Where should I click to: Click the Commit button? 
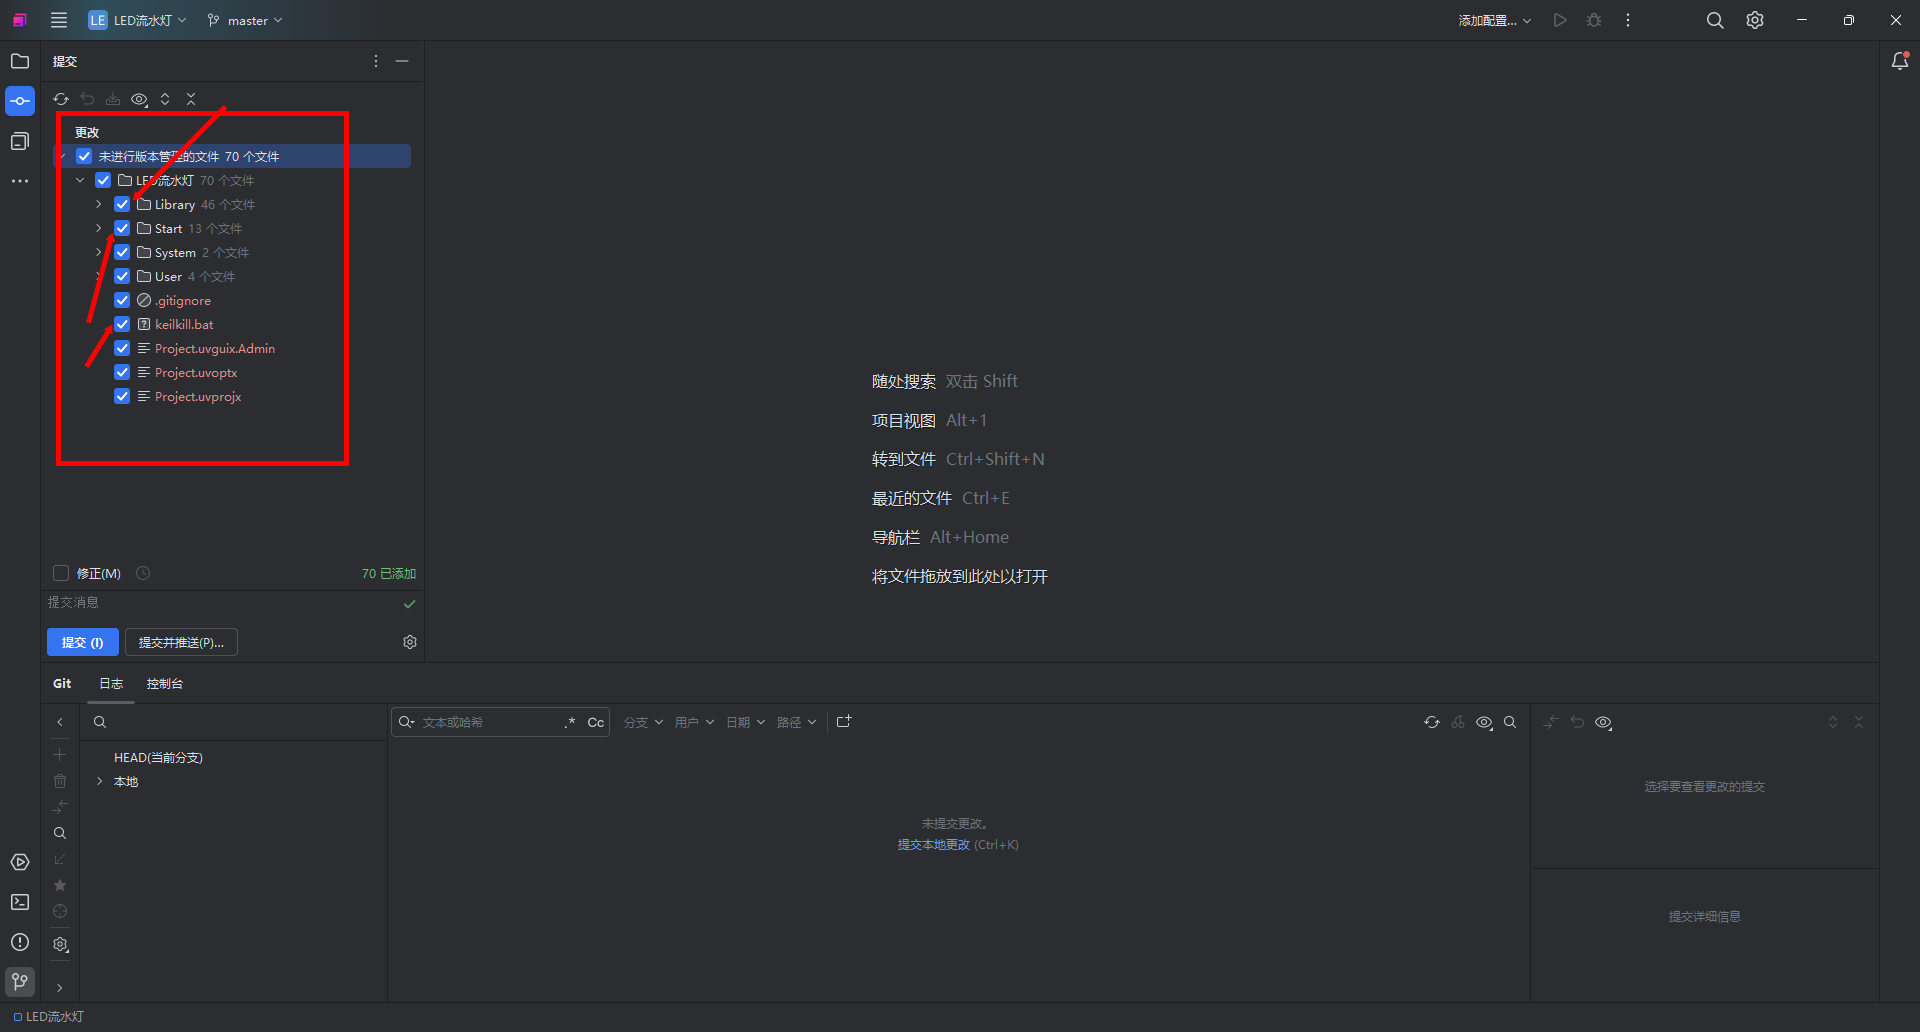pos(82,642)
